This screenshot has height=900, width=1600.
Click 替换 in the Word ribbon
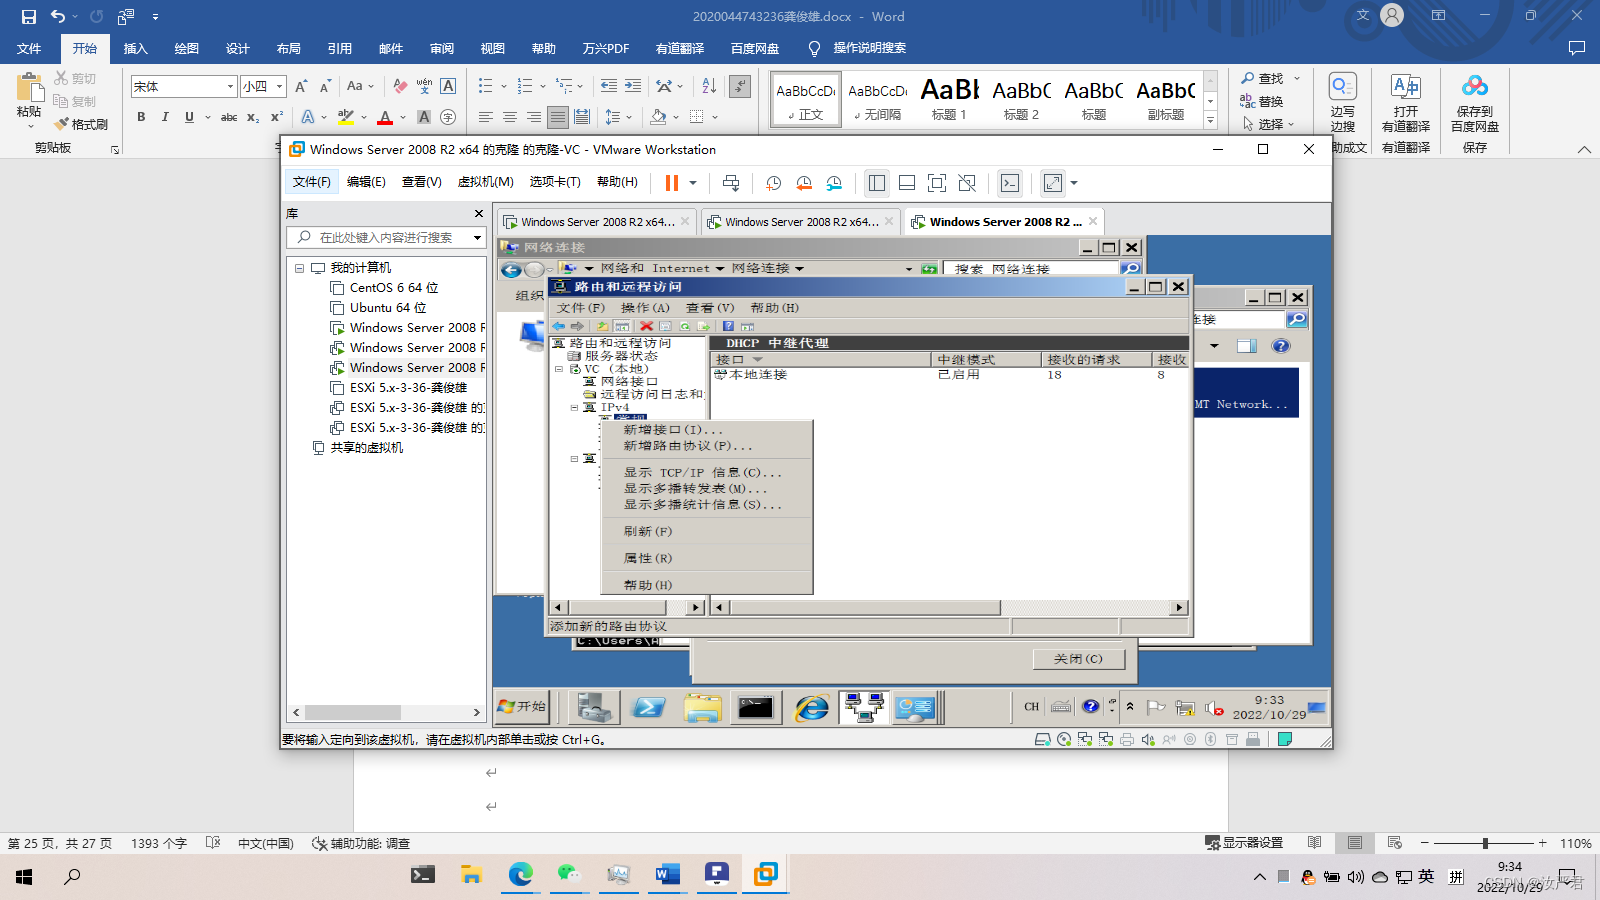(x=1262, y=101)
